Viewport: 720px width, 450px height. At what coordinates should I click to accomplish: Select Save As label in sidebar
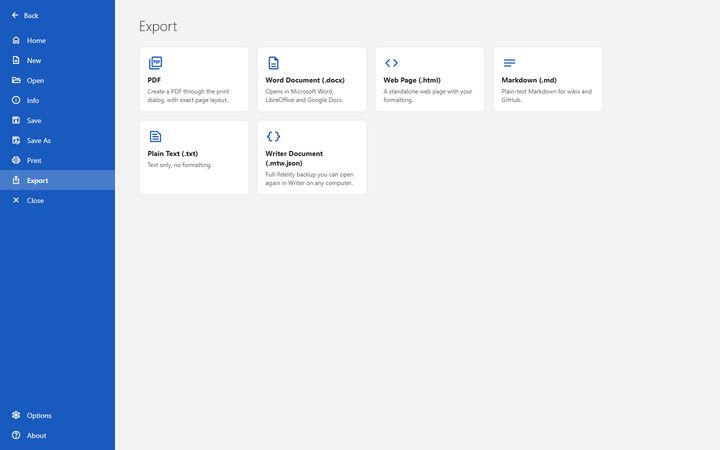(39, 141)
